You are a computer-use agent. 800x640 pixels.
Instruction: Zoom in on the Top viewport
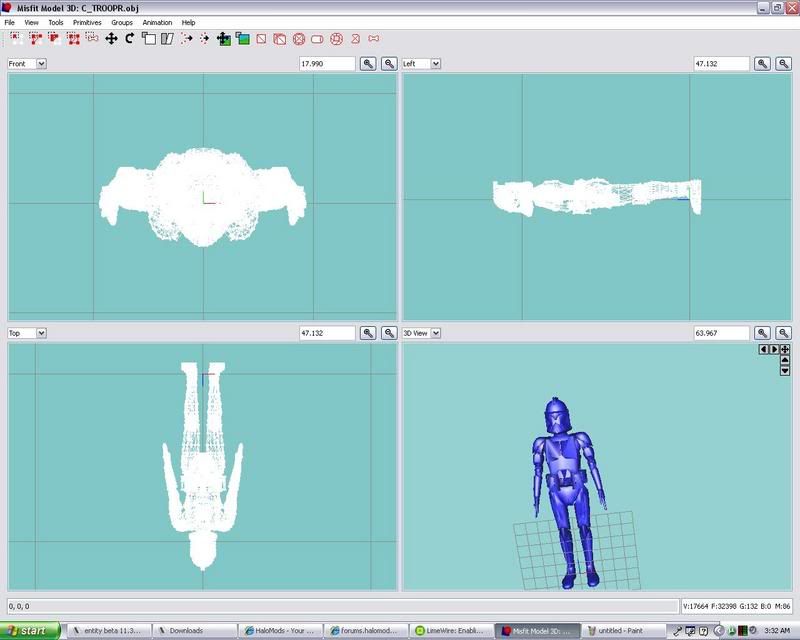point(368,333)
